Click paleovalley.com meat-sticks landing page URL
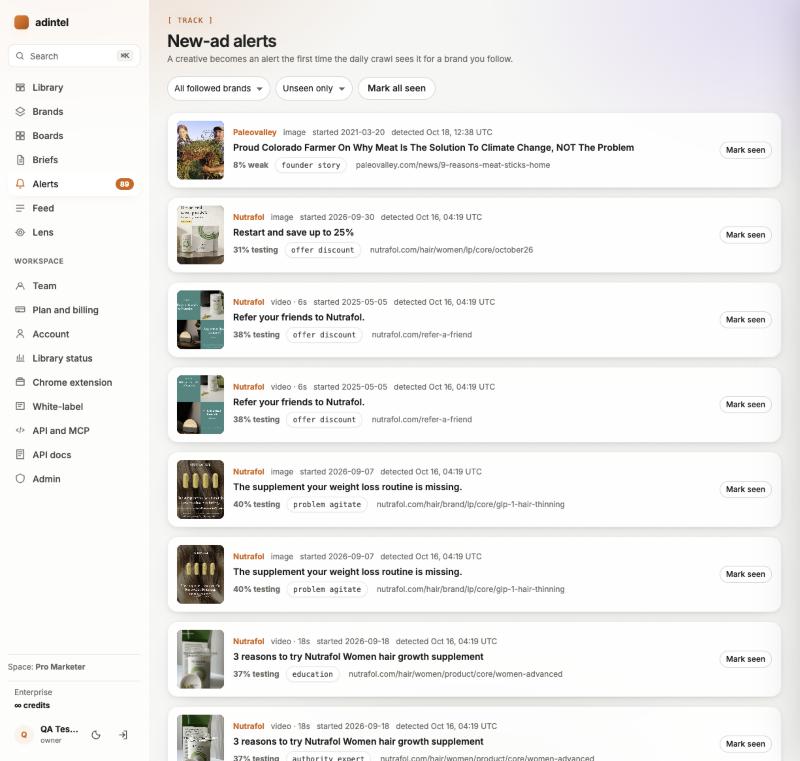Image resolution: width=800 pixels, height=761 pixels. pos(453,165)
